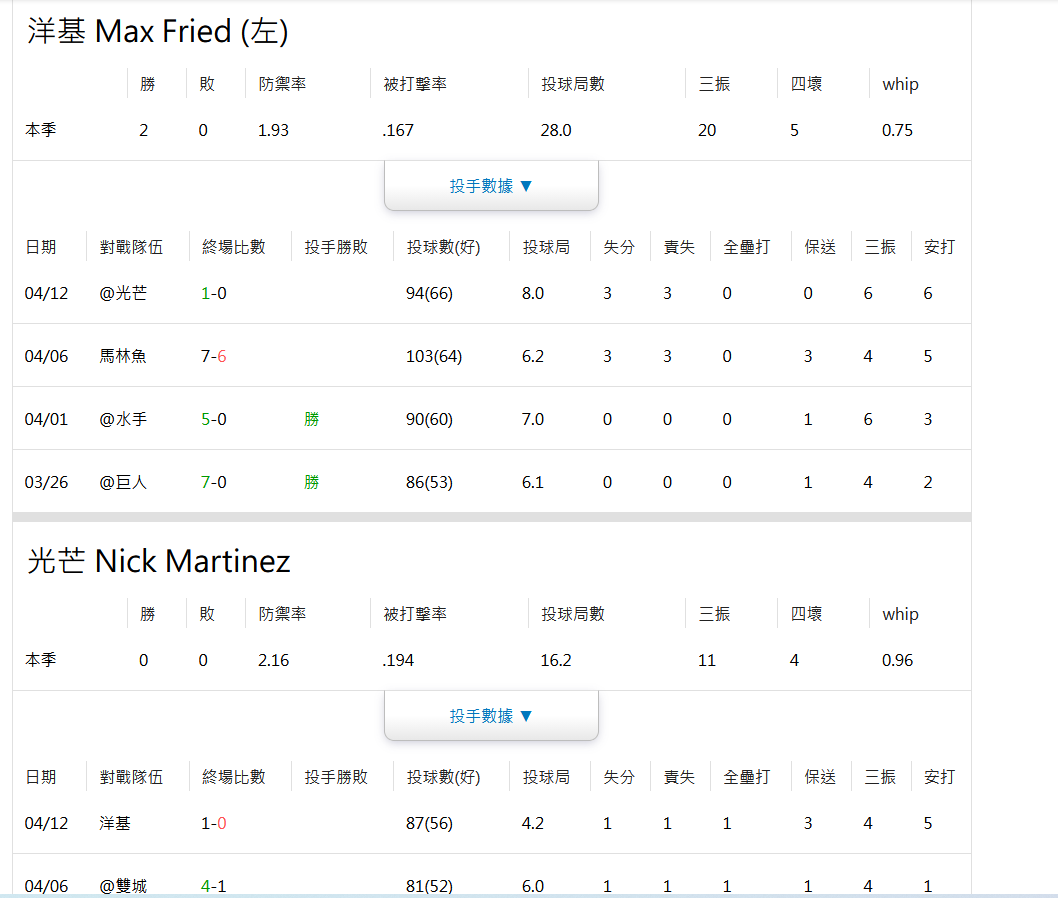This screenshot has width=1058, height=898.
Task: Open the @水手 game from 04/01
Action: [123, 419]
